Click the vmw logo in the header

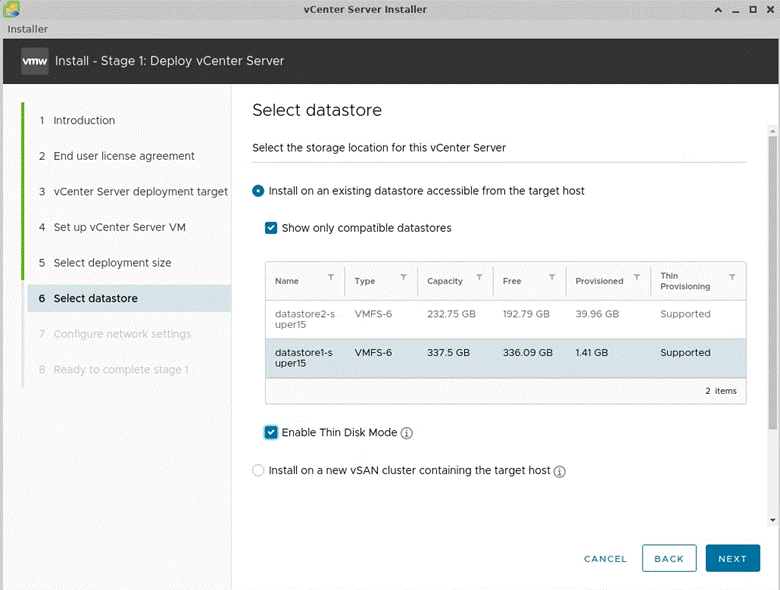click(35, 61)
